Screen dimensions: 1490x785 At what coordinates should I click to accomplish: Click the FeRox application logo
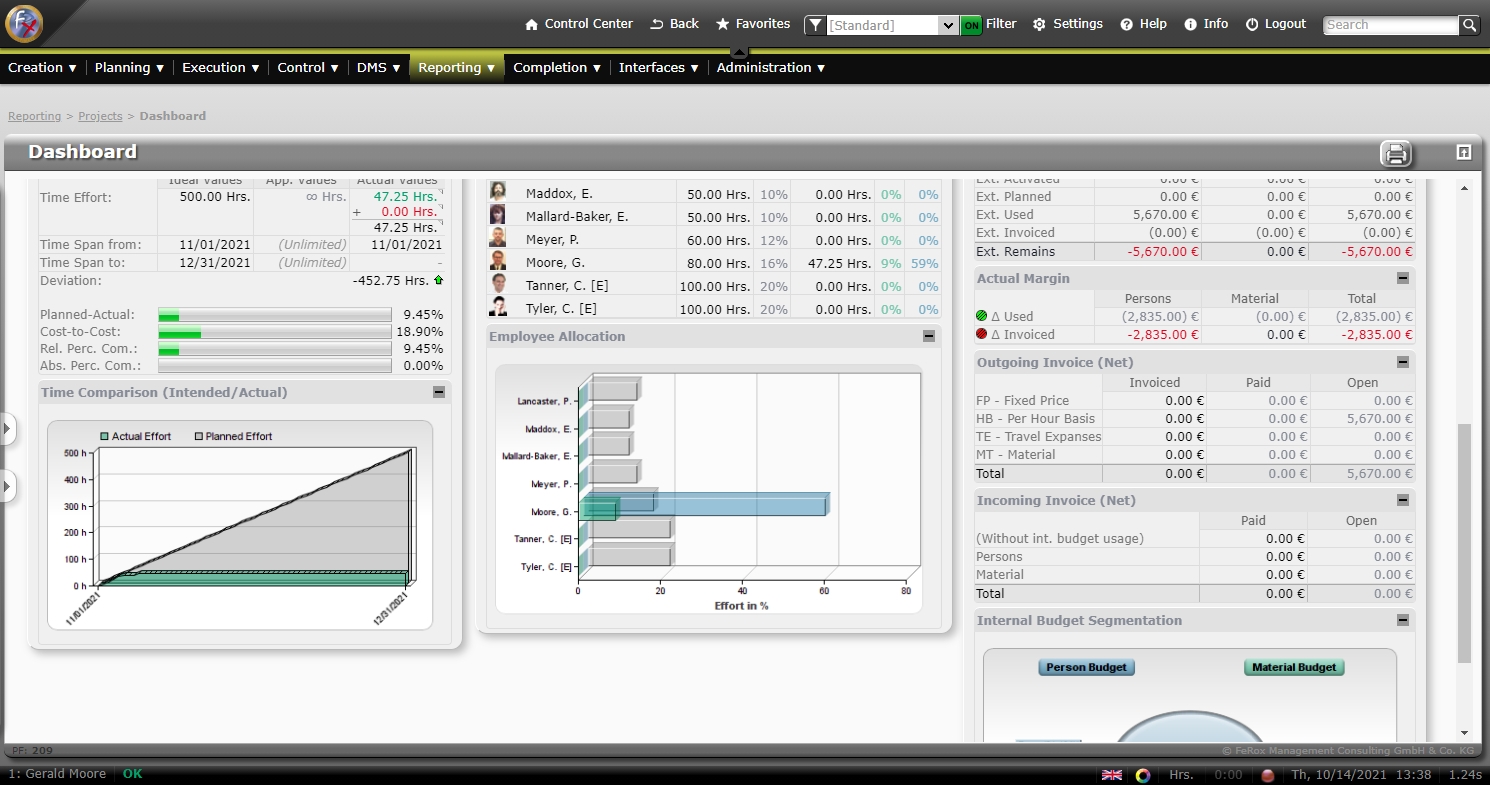[24, 24]
